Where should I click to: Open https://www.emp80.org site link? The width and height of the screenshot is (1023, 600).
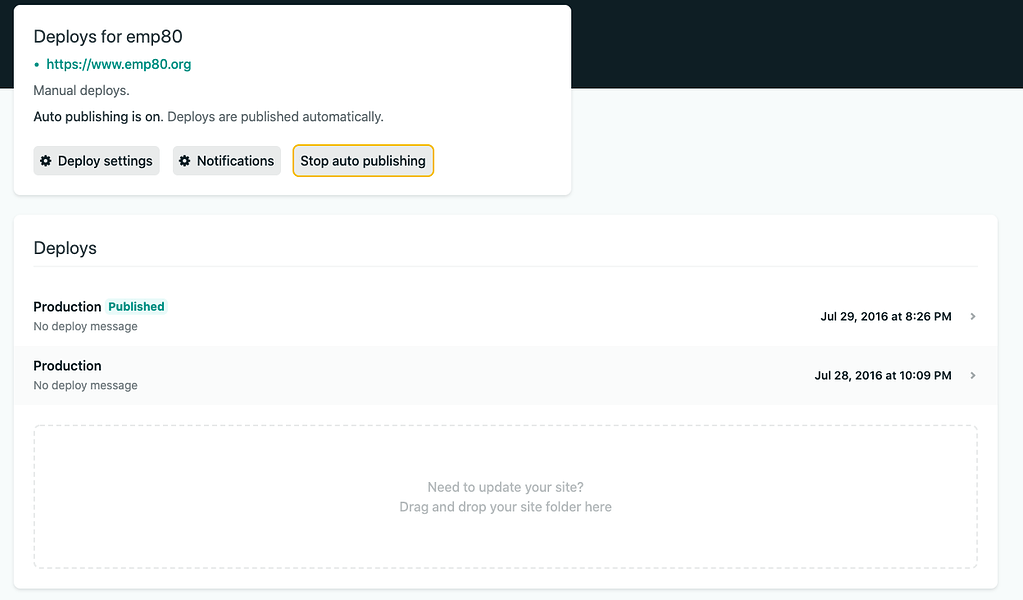[x=119, y=63]
